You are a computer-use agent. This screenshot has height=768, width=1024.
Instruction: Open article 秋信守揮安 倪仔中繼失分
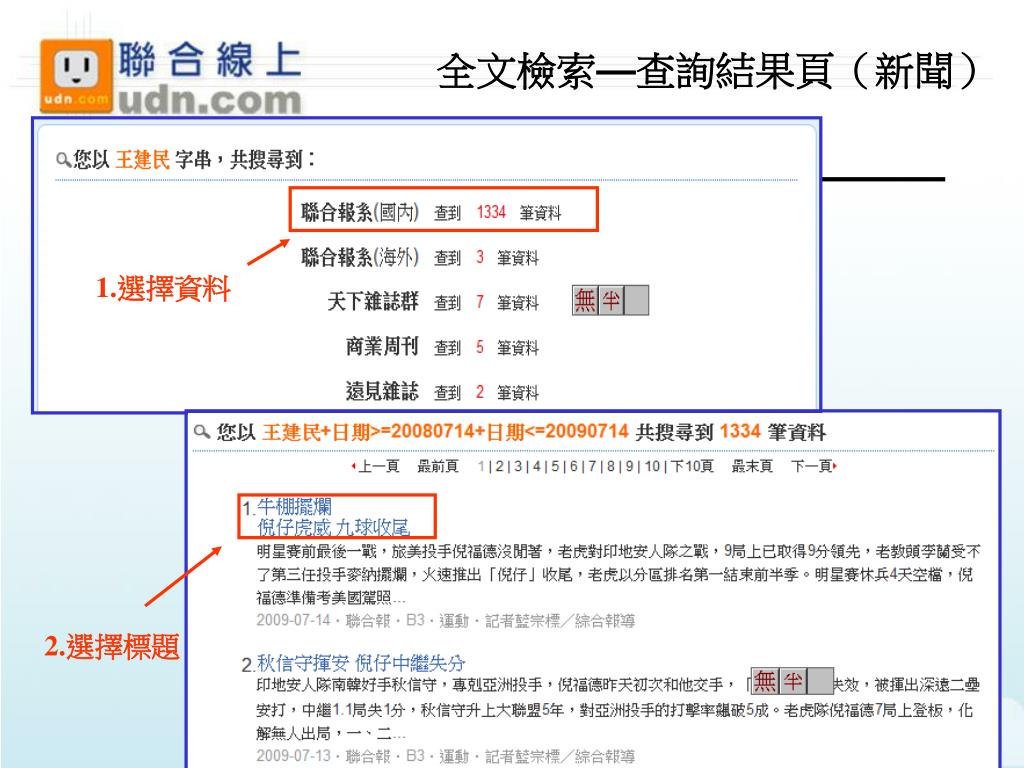(361, 664)
